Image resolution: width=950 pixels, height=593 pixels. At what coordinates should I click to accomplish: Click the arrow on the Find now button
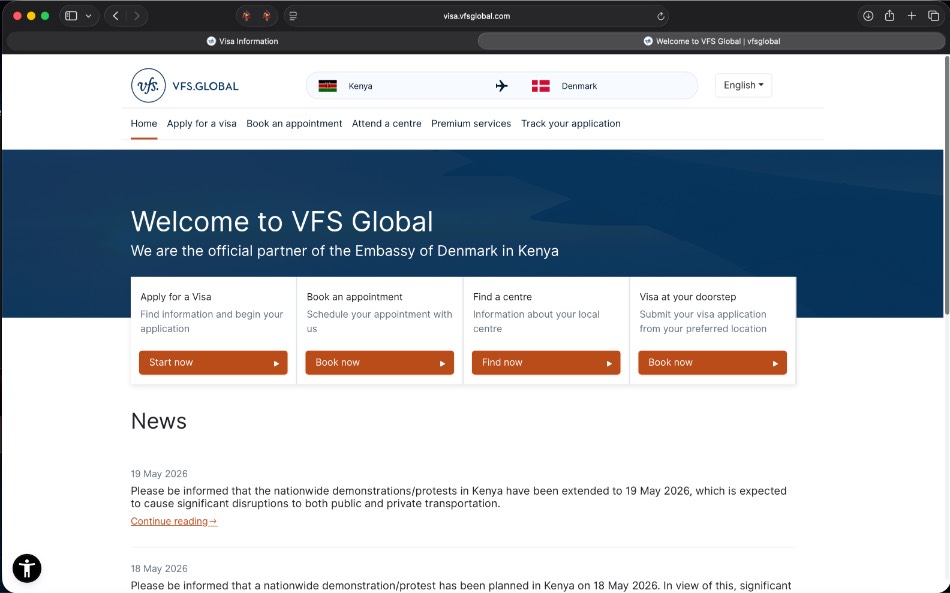click(x=609, y=363)
